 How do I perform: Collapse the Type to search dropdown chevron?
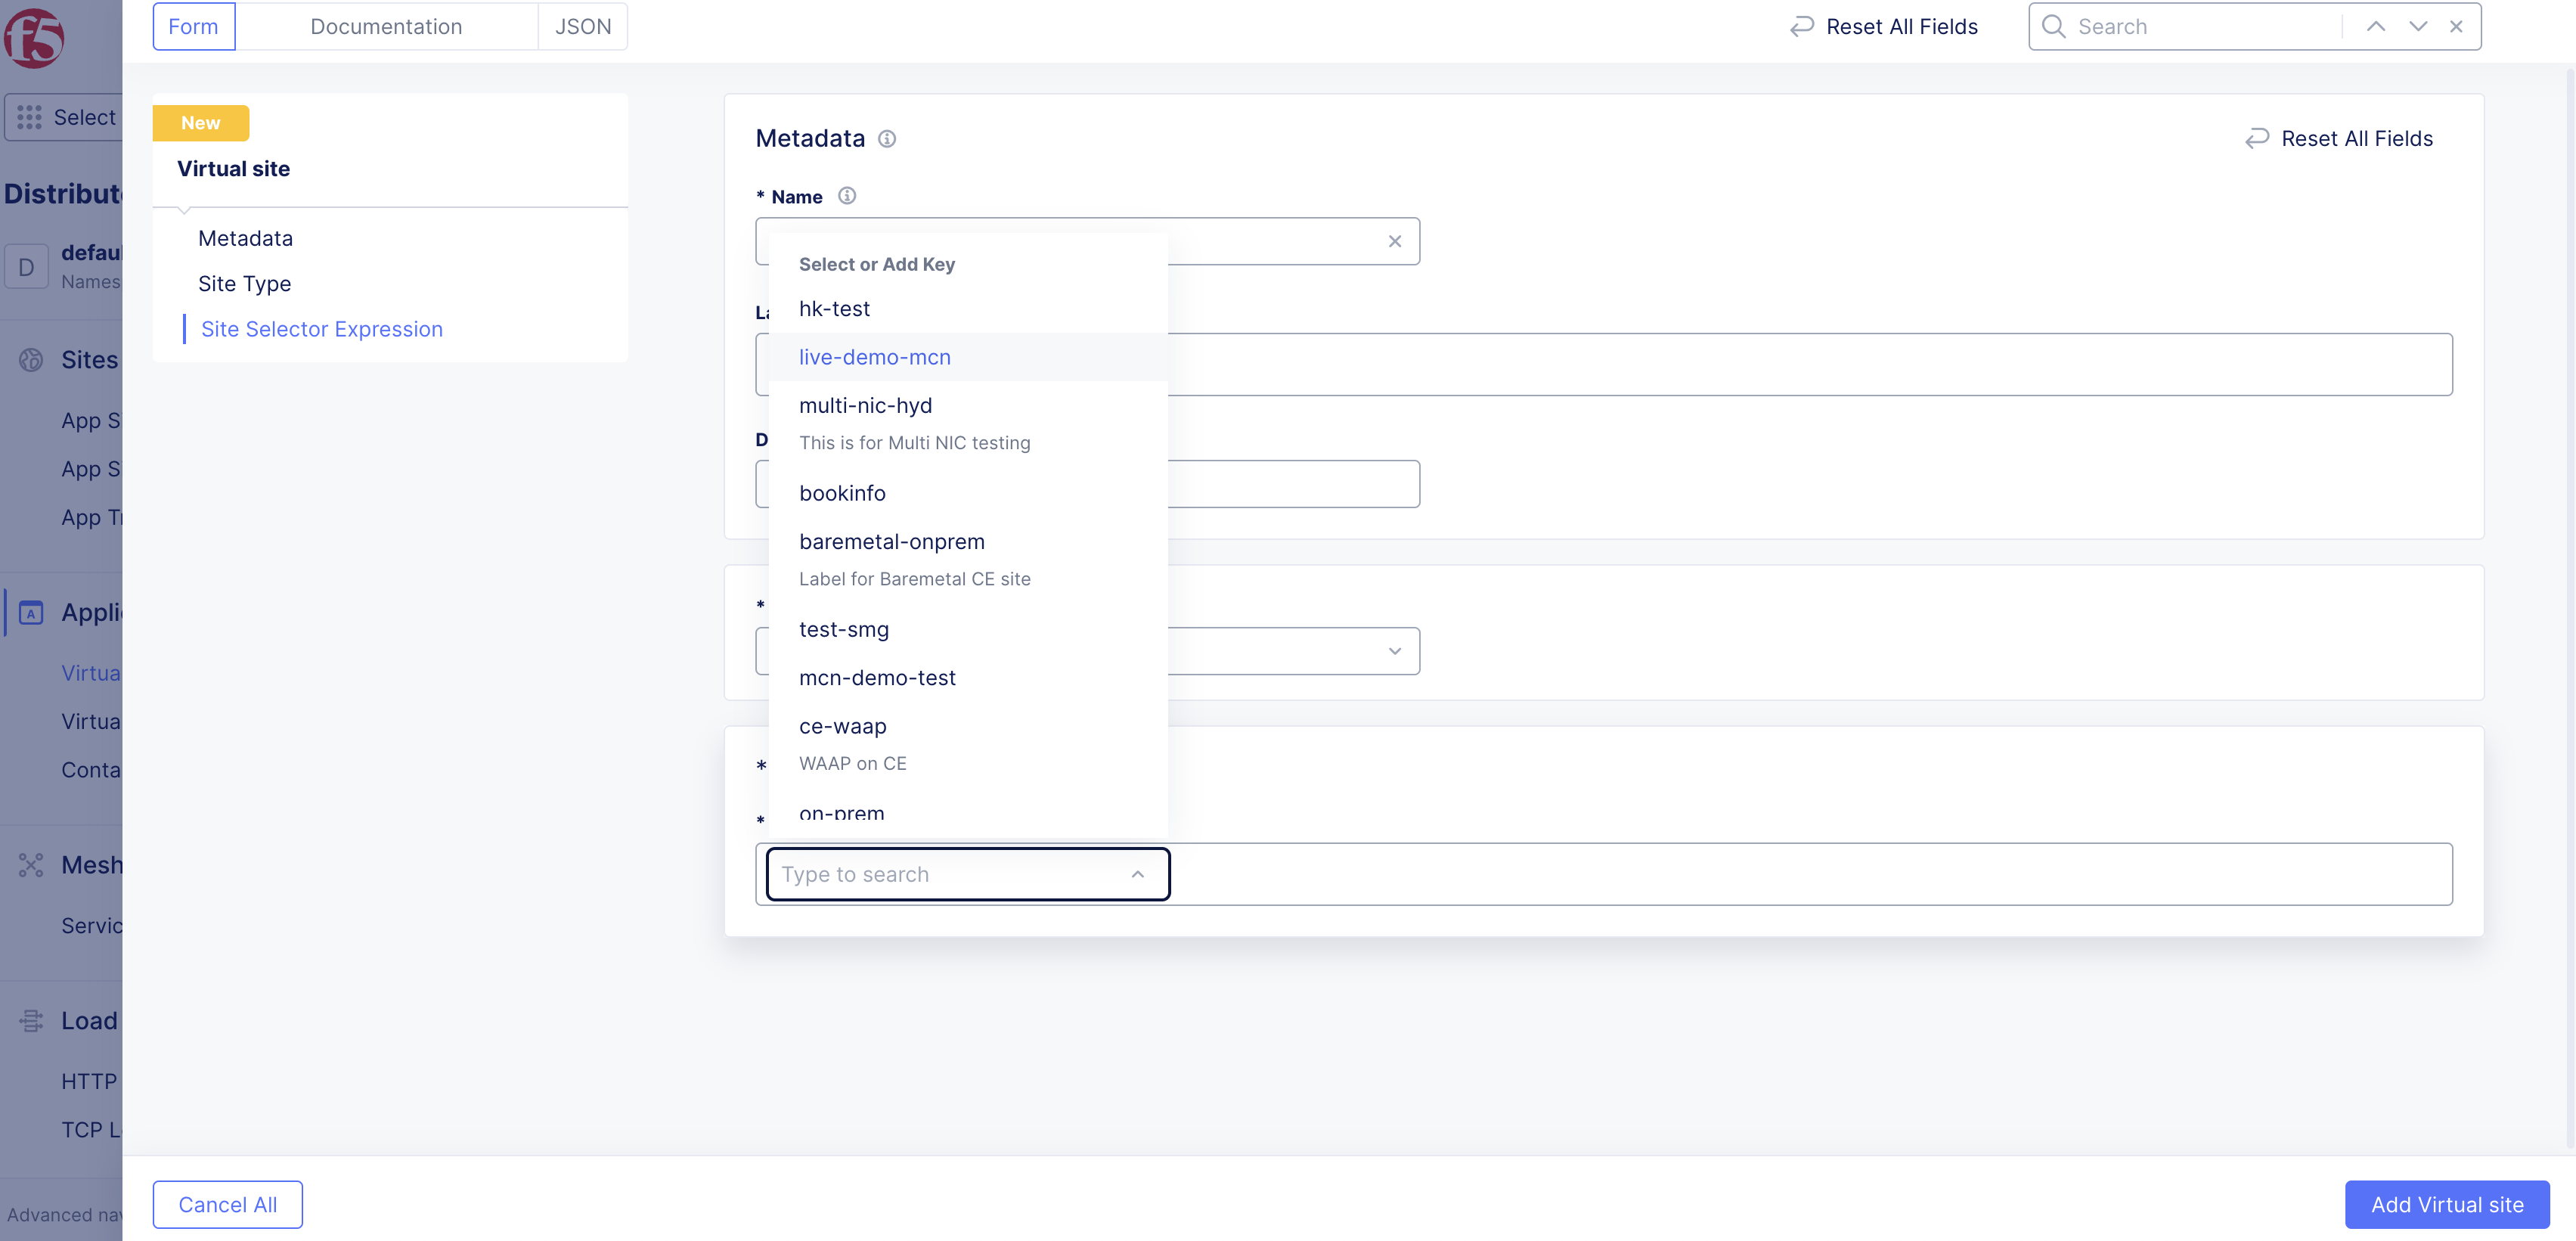tap(1137, 874)
